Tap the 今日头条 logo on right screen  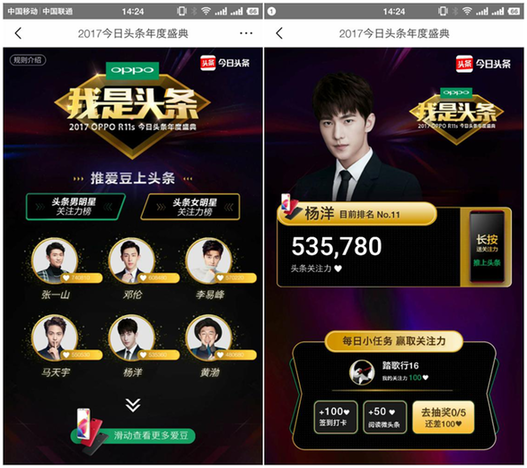[x=483, y=64]
